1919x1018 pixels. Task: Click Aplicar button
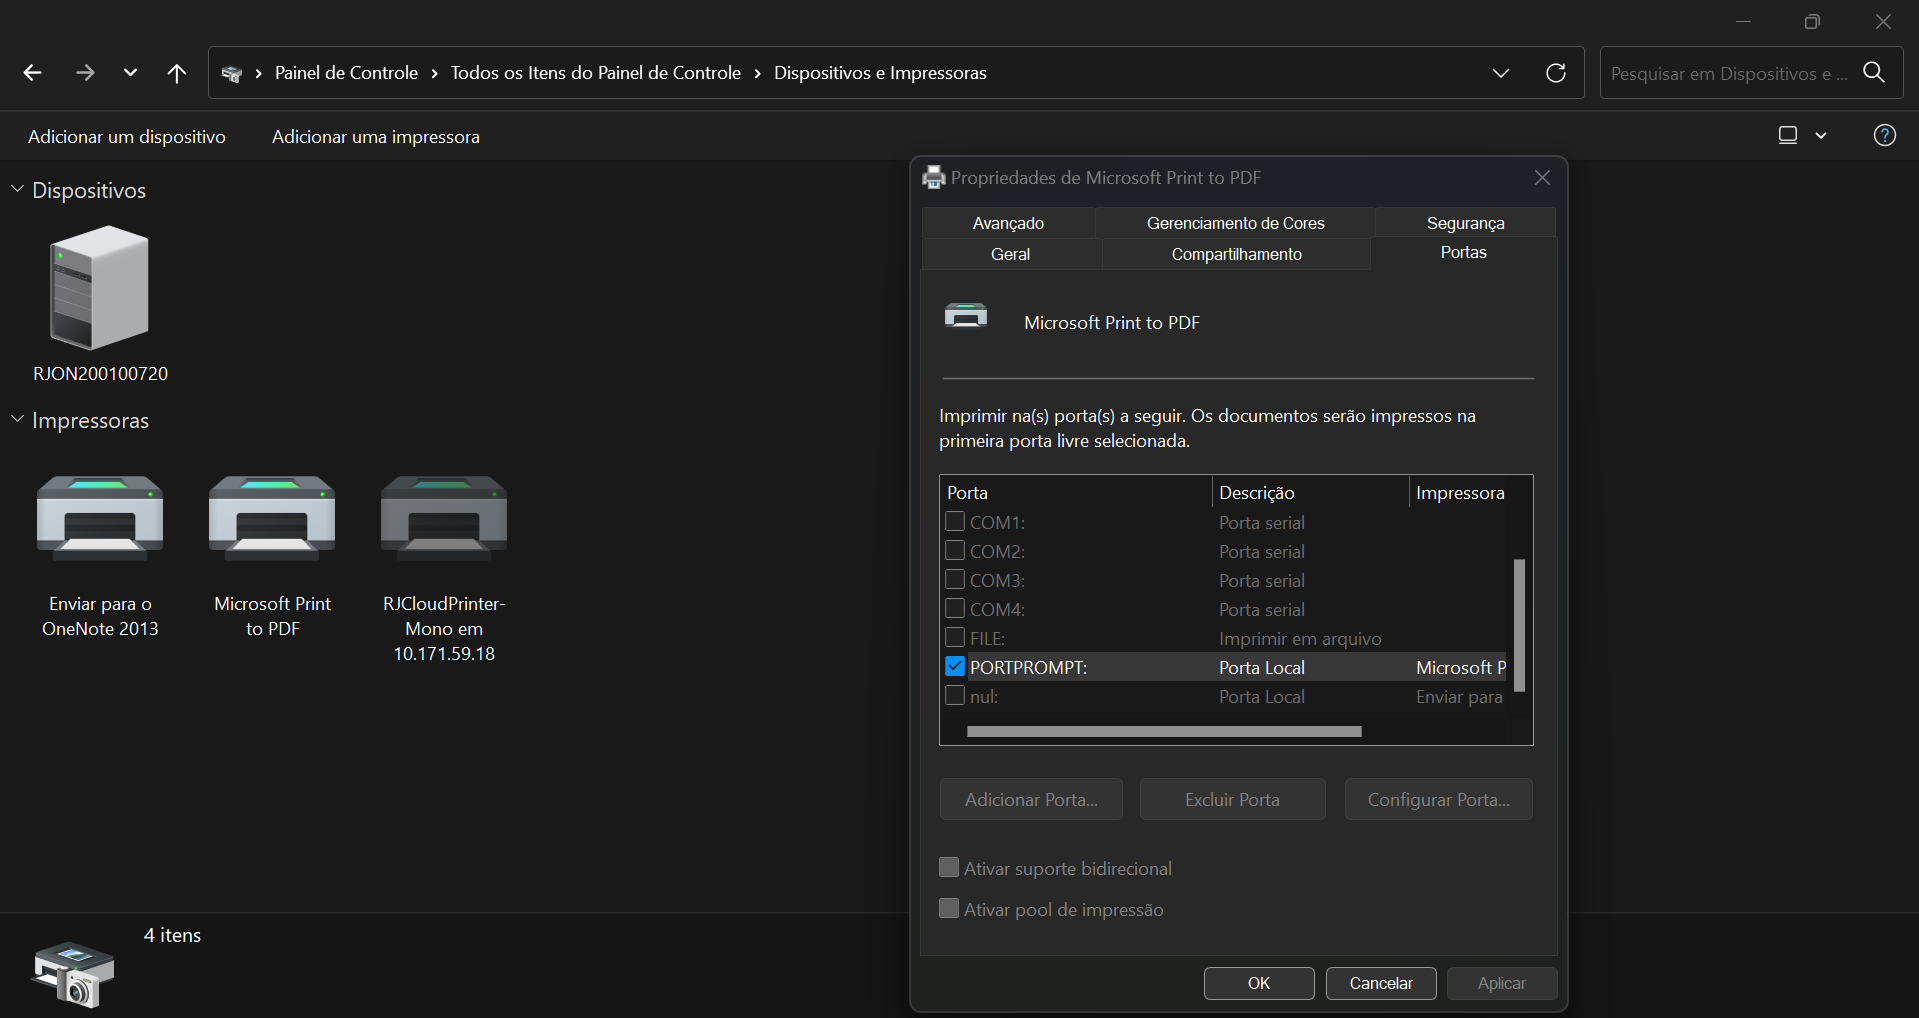(x=1502, y=983)
